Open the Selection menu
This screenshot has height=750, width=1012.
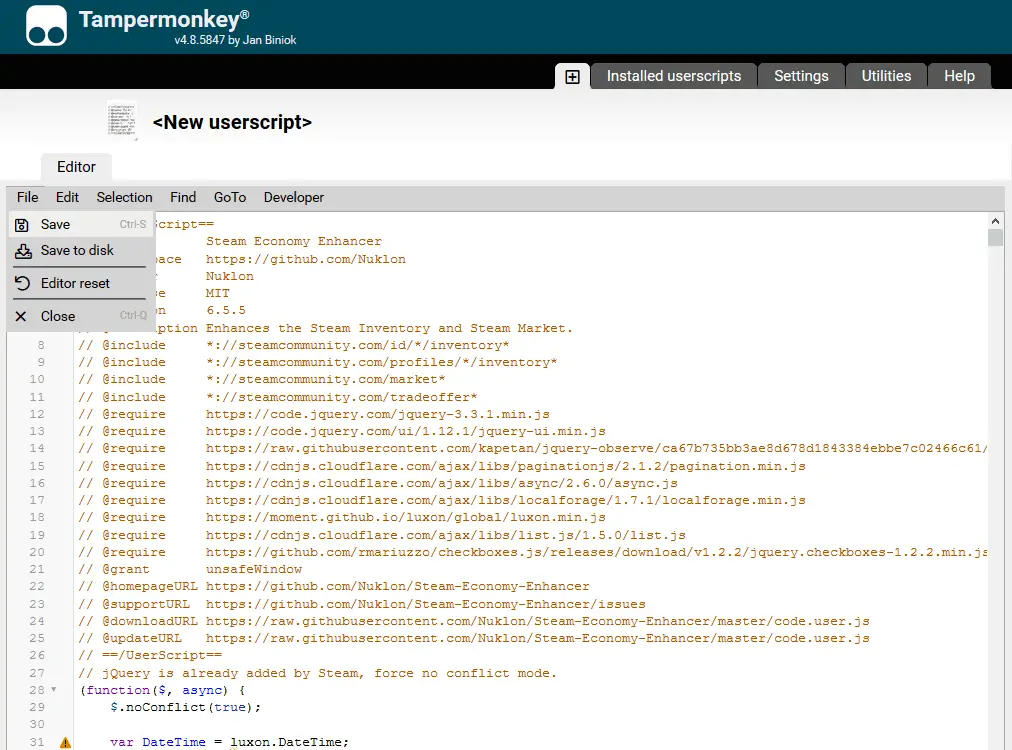[x=125, y=198]
